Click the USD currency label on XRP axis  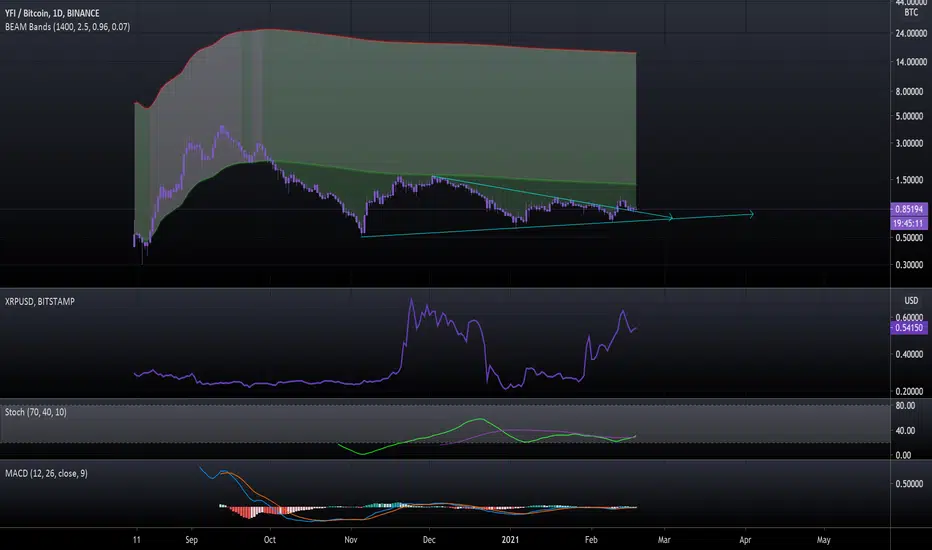coord(911,301)
